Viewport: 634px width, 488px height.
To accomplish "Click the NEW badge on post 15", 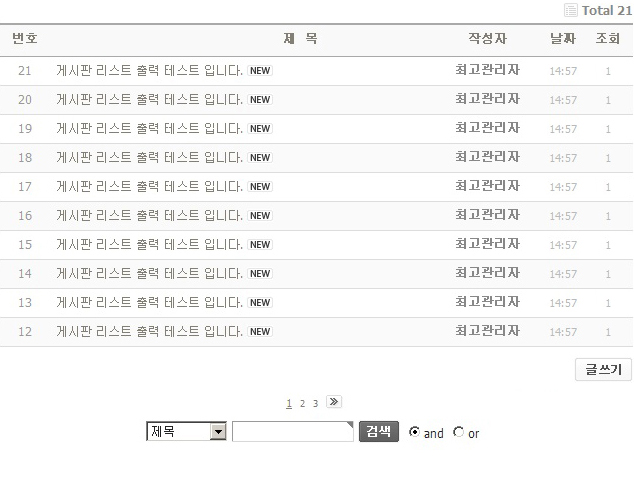I will [260, 245].
